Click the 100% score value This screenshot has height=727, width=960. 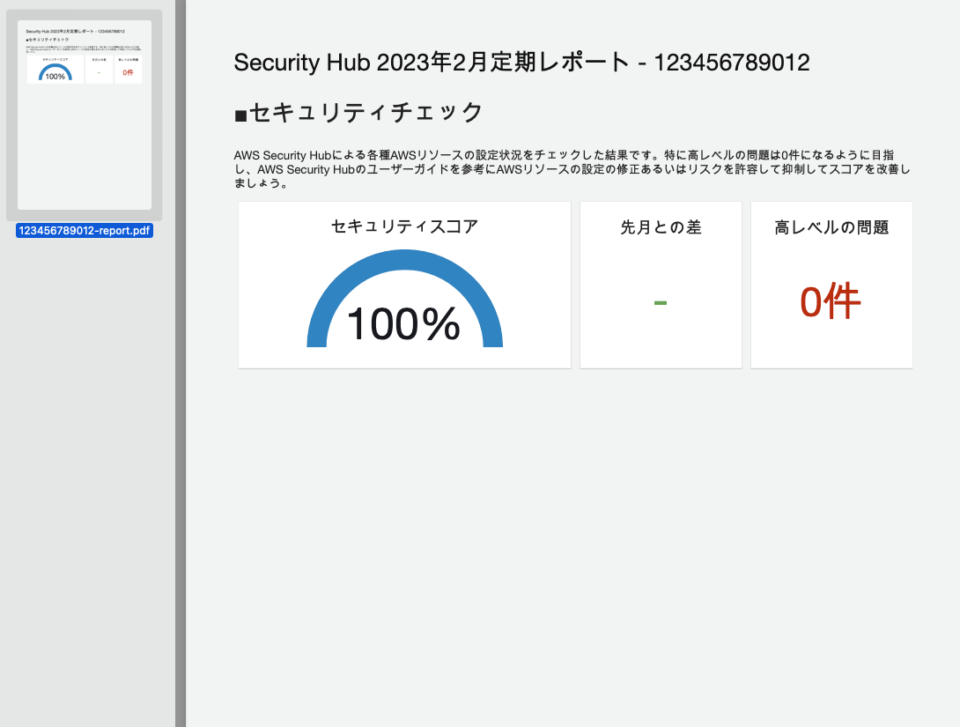[403, 323]
